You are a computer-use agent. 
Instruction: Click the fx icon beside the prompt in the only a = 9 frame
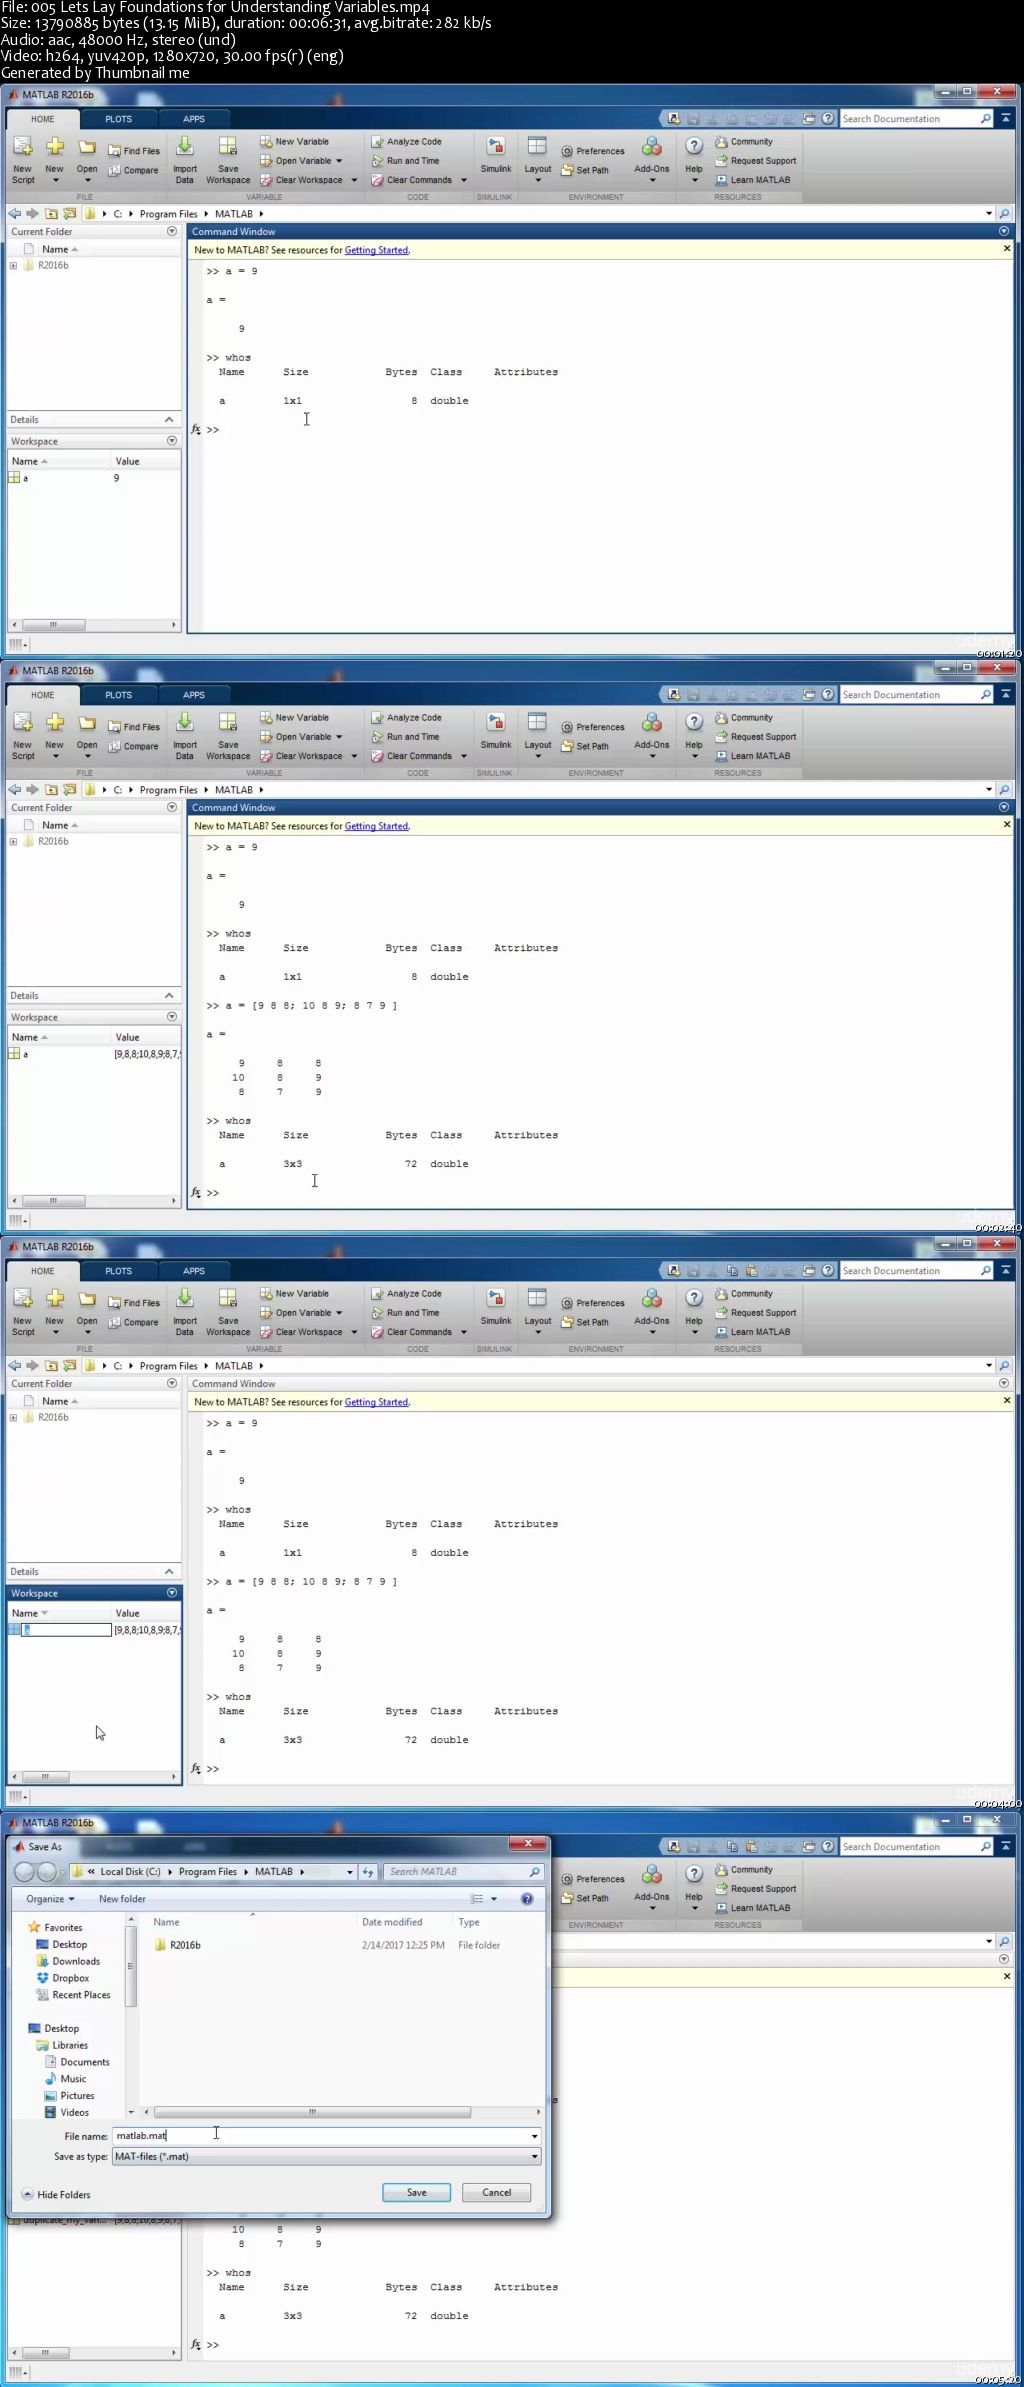click(x=196, y=429)
